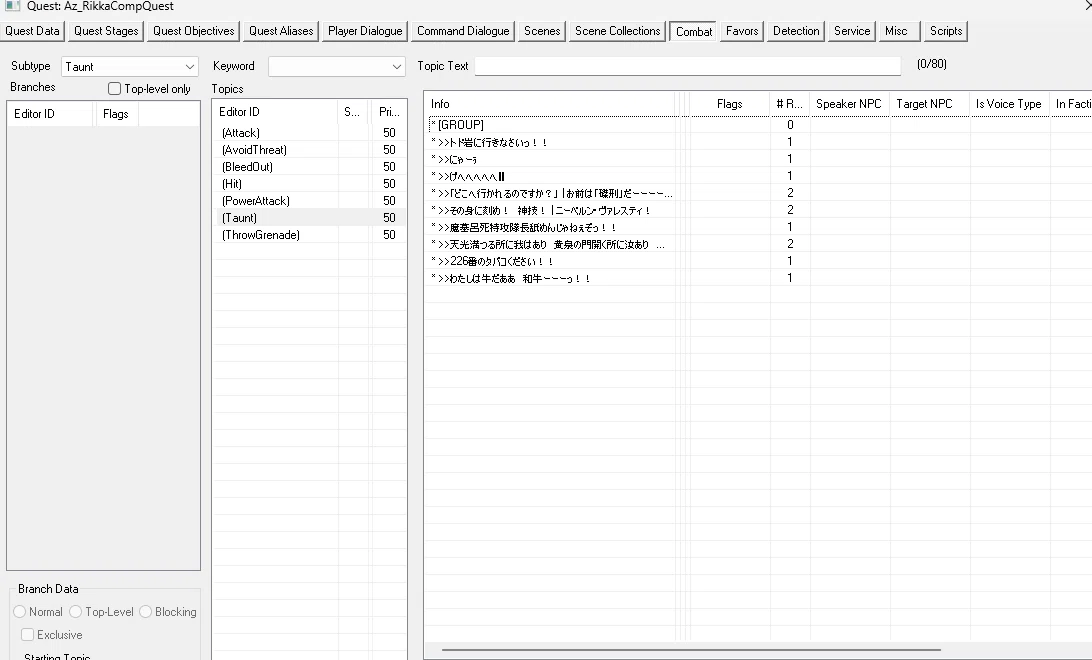Screen dimensions: 1092x660
Task: Choose the Blocking radio button
Action: pos(146,611)
